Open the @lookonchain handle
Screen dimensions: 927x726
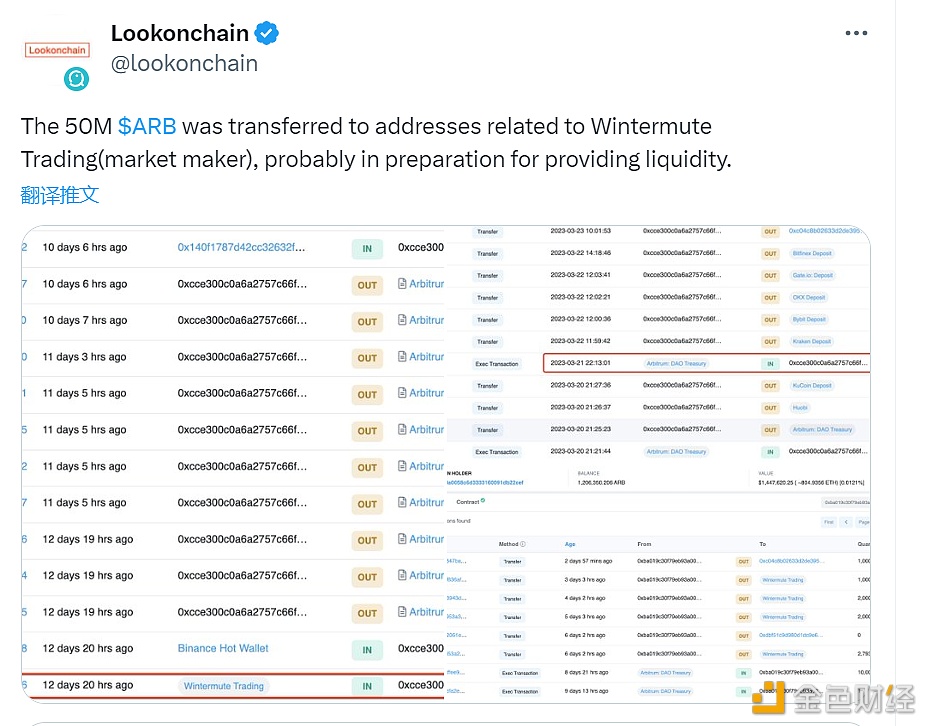[x=184, y=63]
